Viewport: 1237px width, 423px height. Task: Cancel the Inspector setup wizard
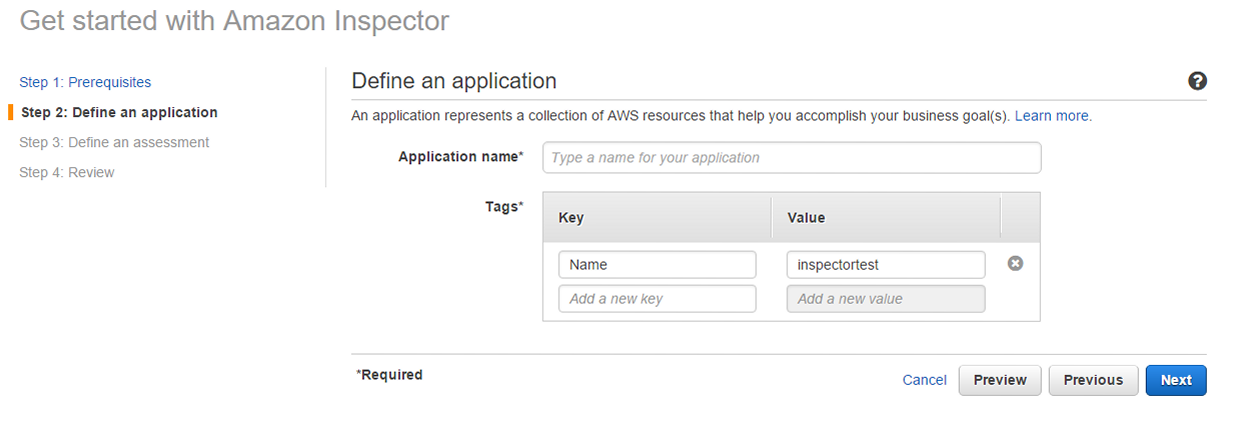(924, 380)
